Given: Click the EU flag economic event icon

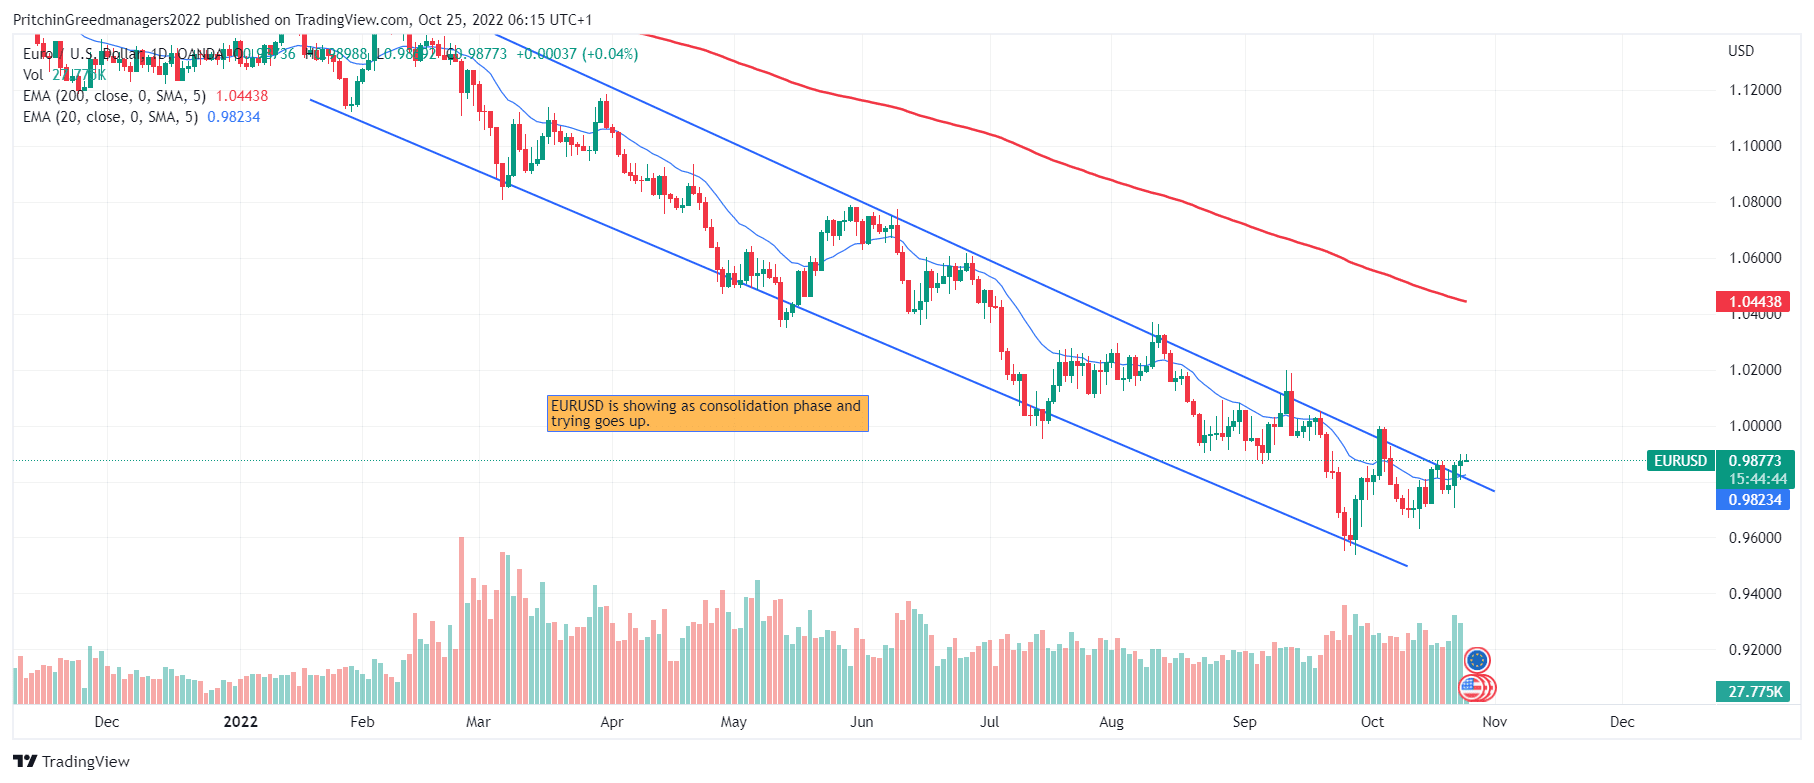Looking at the screenshot, I should (1477, 660).
